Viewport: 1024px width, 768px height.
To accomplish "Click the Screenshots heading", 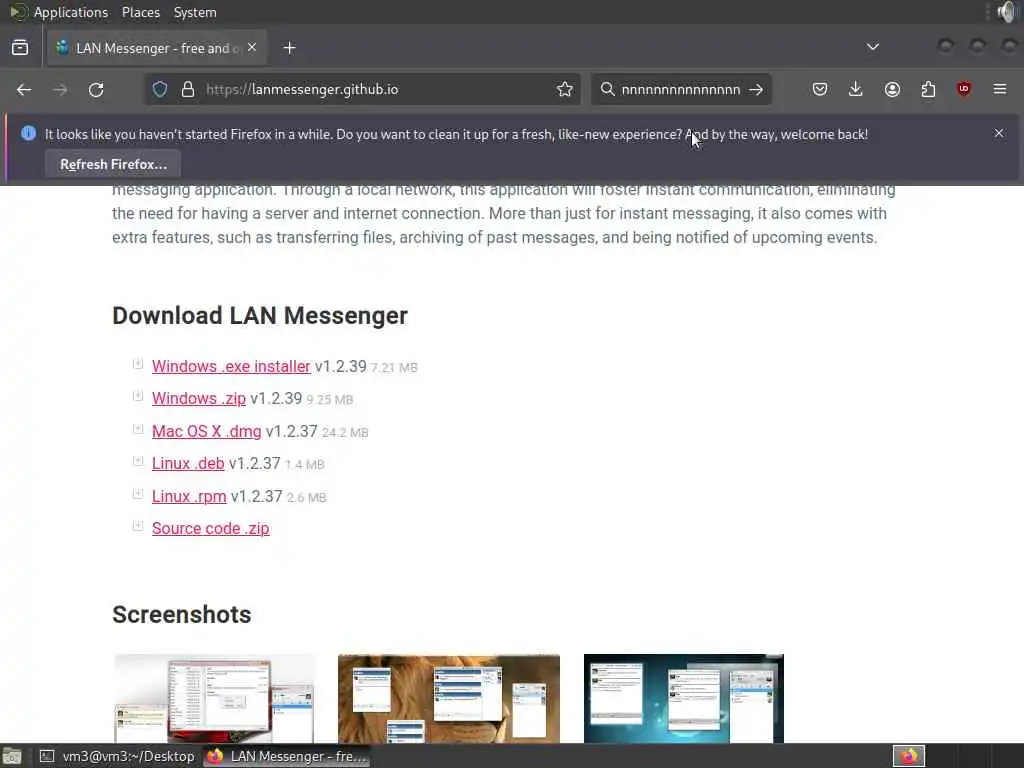I will point(182,615).
